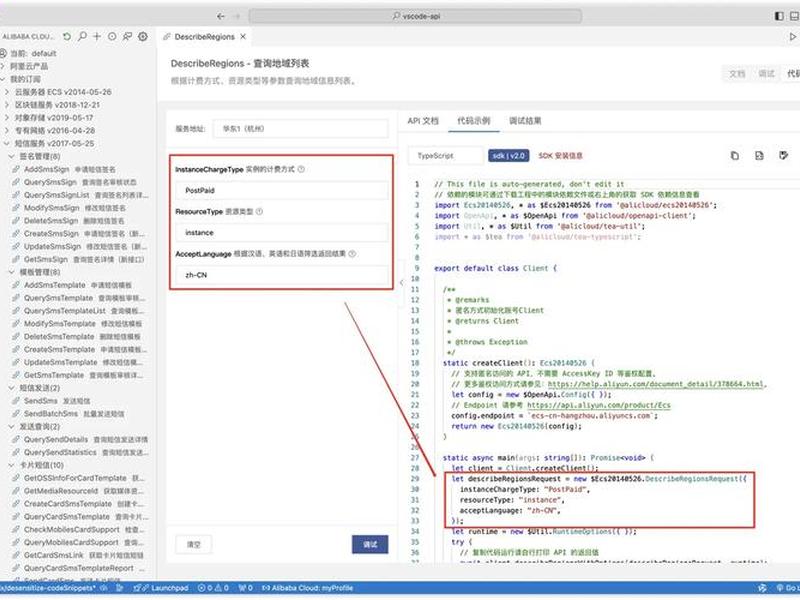Navigate back with the title bar arrow
The width and height of the screenshot is (800, 600).
point(220,16)
